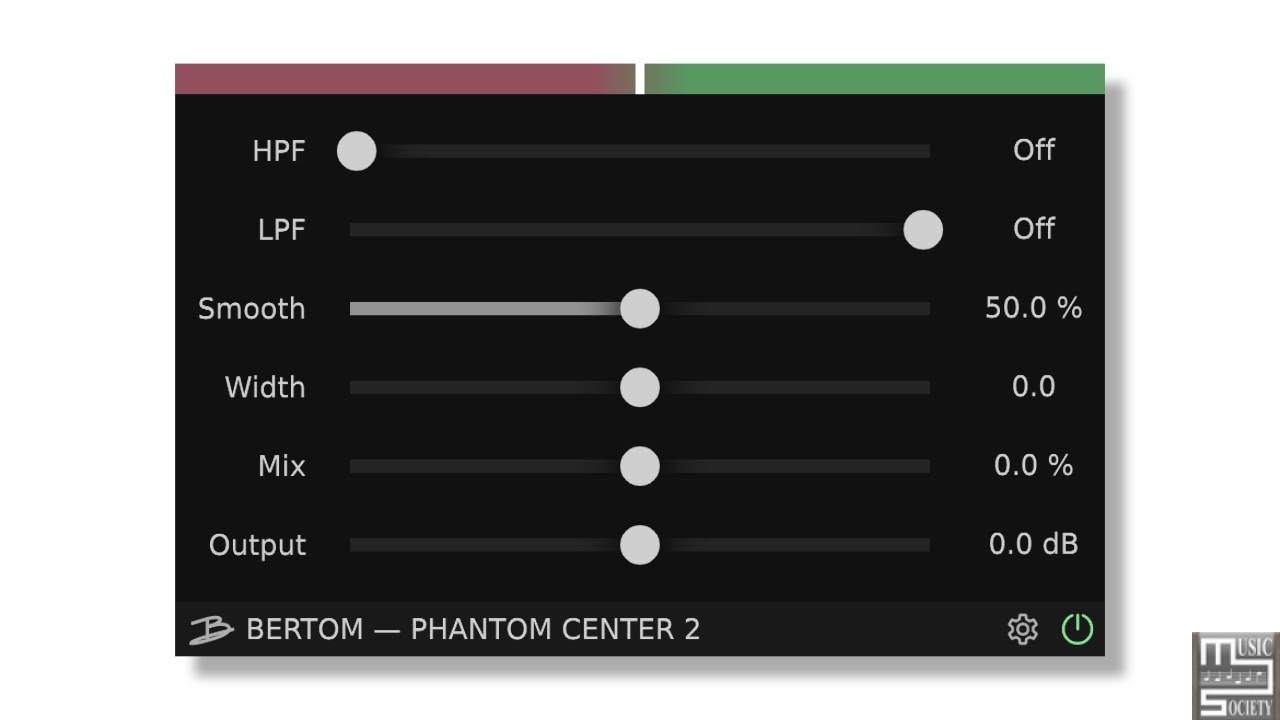1280x720 pixels.
Task: Click the Music Society watermark logo
Action: pyautogui.click(x=1235, y=675)
